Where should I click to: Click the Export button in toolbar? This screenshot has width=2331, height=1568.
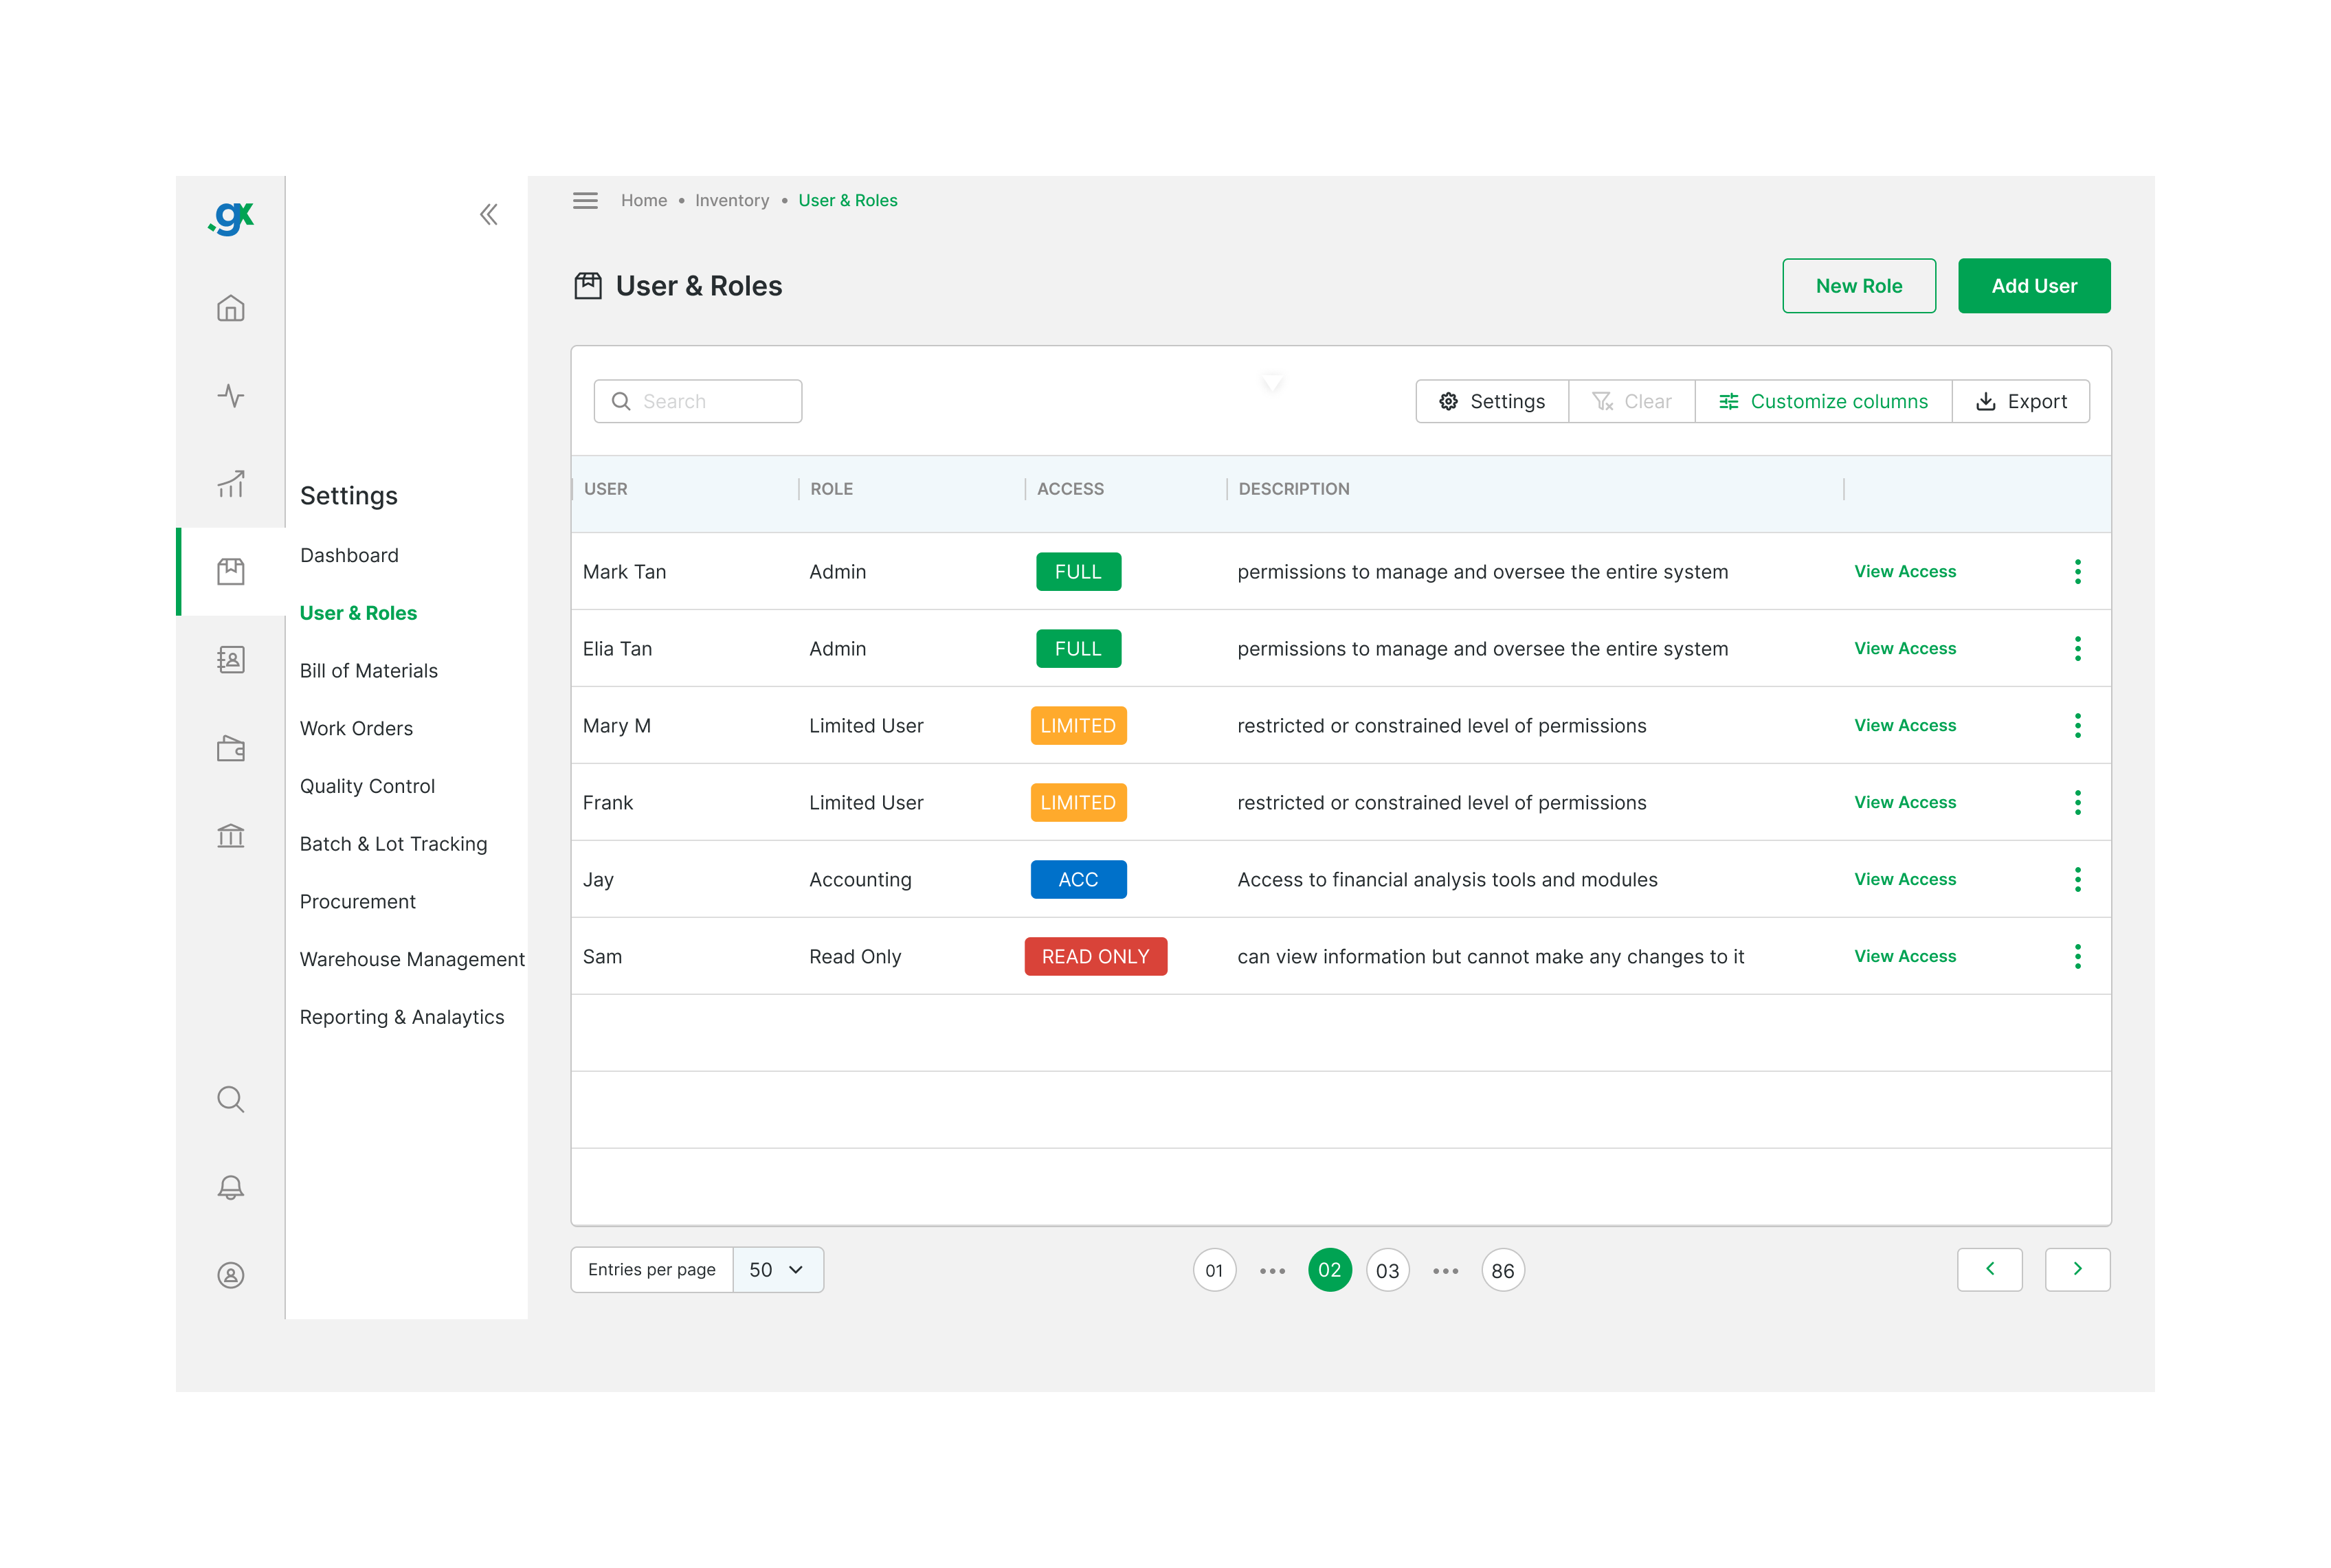point(2021,401)
